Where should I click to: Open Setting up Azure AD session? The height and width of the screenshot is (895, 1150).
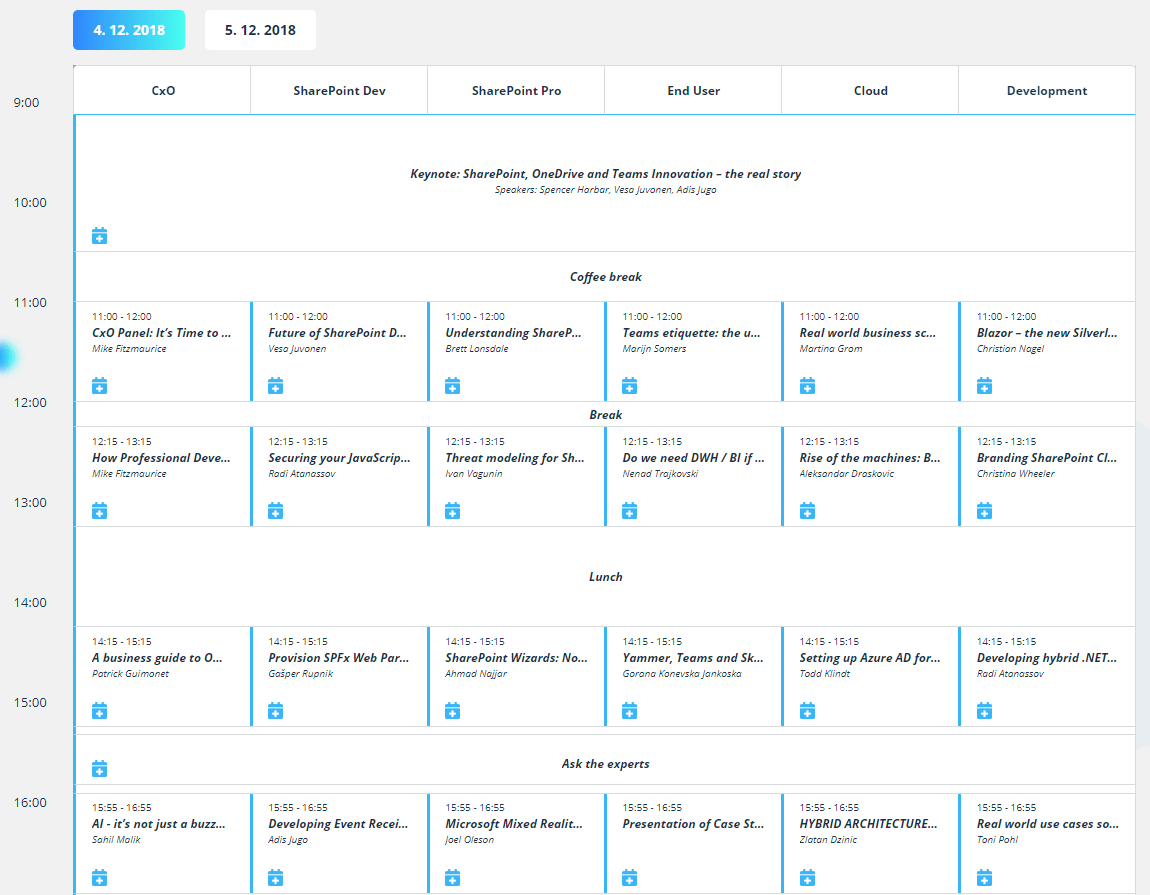click(x=869, y=658)
